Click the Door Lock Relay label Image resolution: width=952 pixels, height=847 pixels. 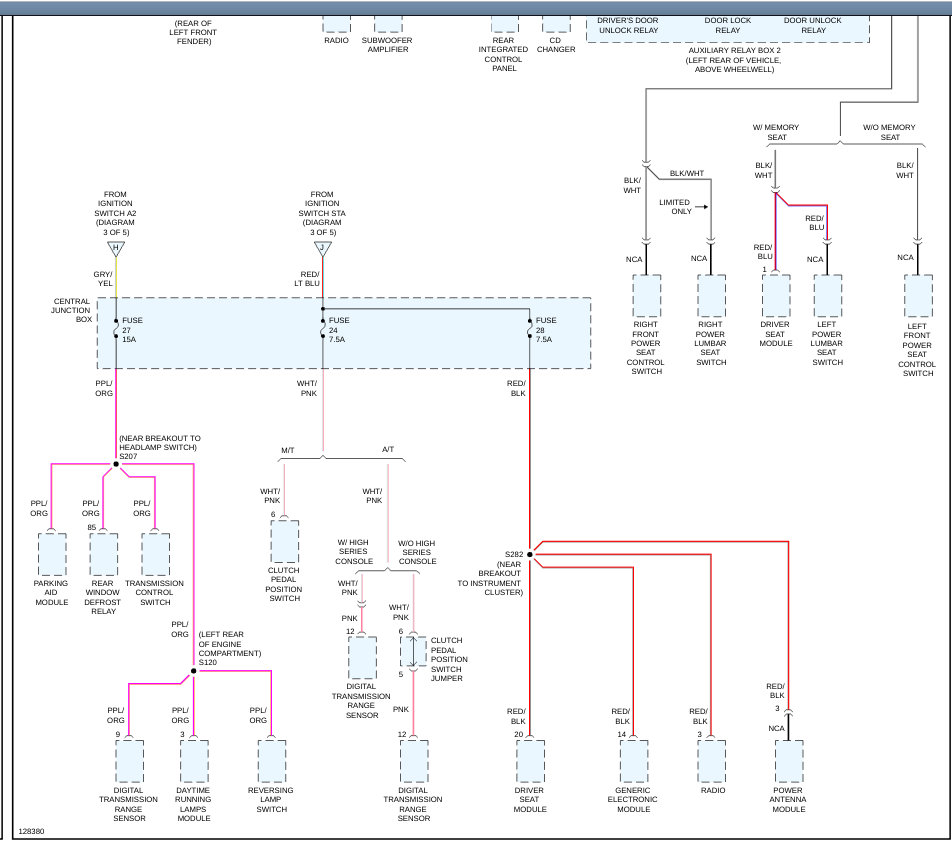point(727,25)
